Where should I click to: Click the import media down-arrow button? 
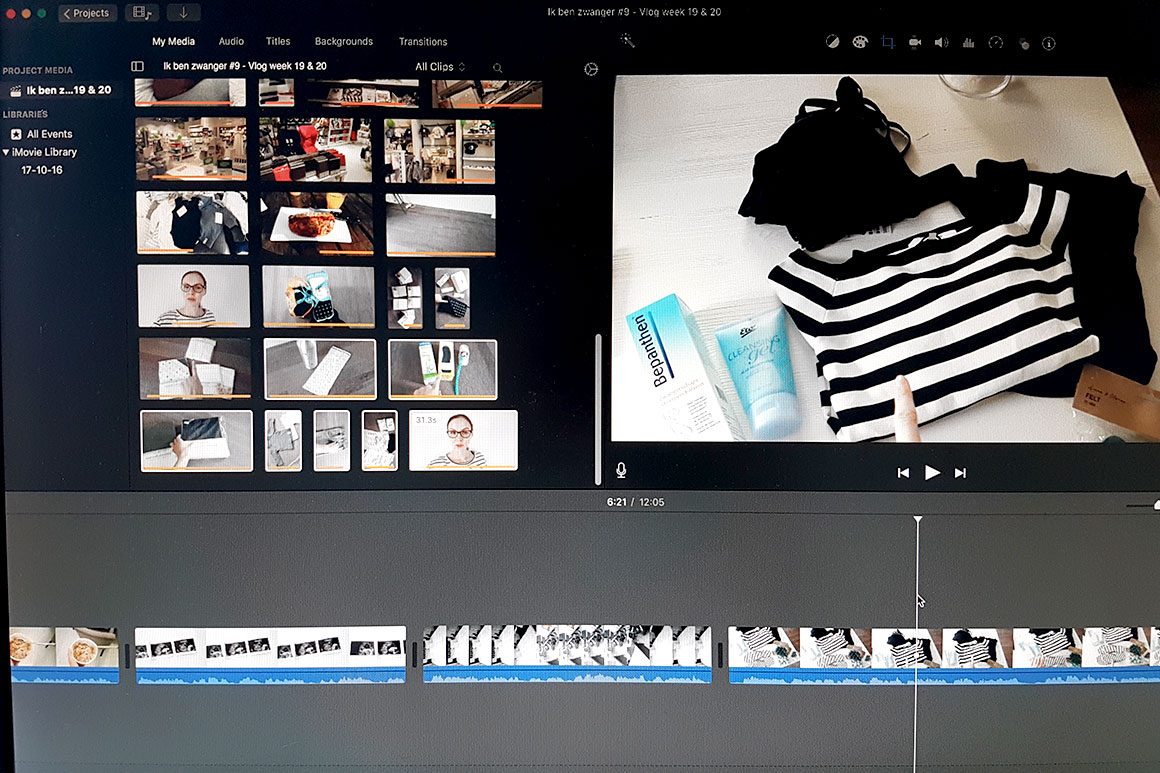[183, 13]
